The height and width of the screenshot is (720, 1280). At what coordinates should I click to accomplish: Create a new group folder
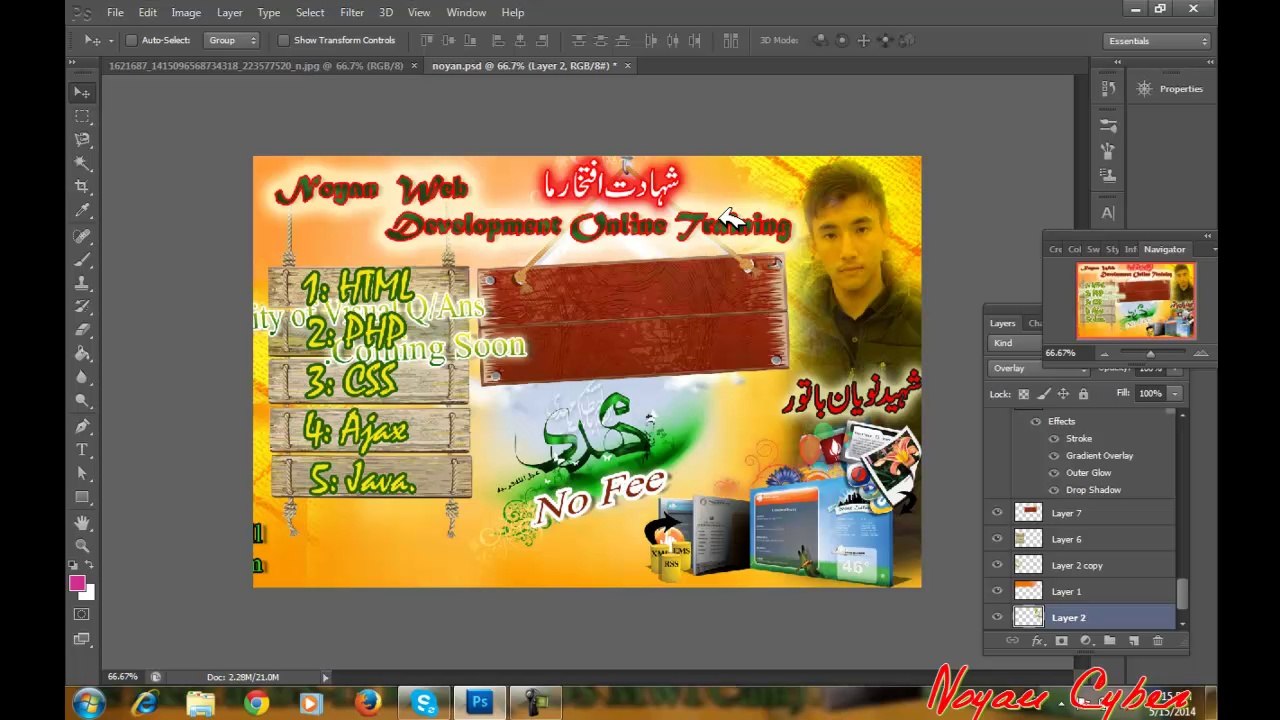tap(1109, 641)
